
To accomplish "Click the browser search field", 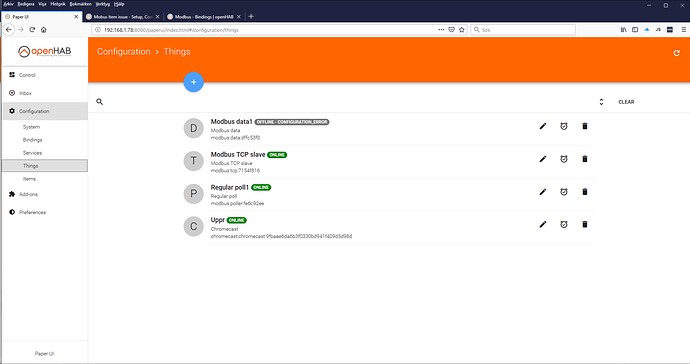I will pyautogui.click(x=523, y=29).
